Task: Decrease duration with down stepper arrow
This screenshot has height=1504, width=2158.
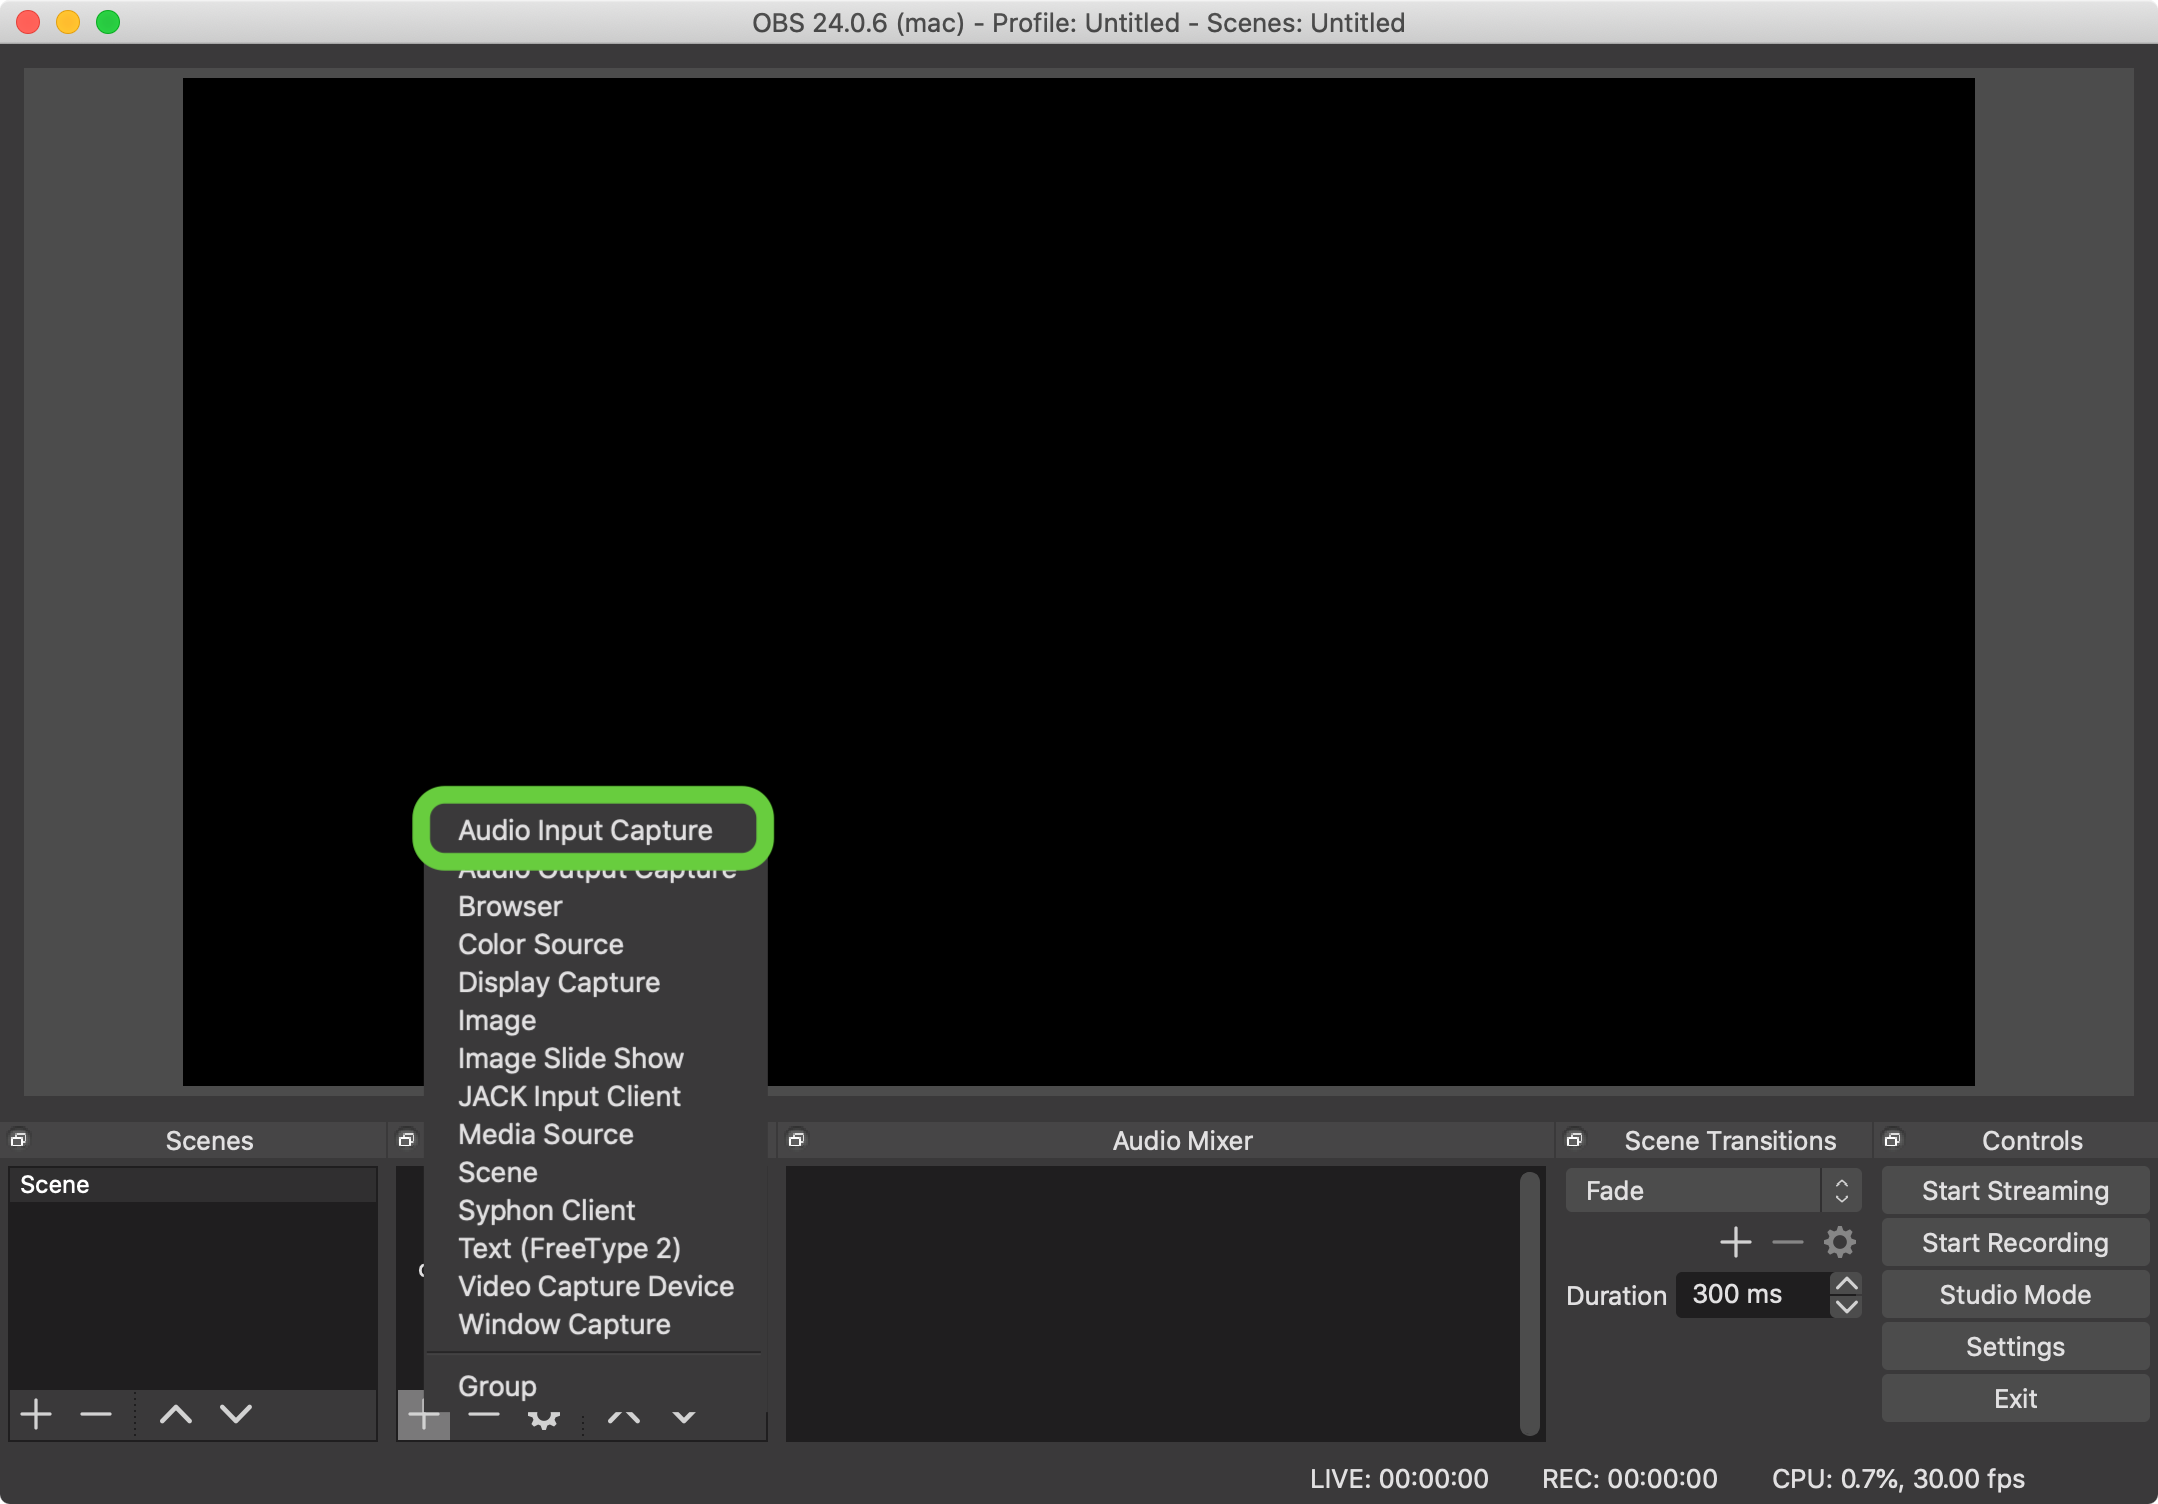Action: [1846, 1306]
